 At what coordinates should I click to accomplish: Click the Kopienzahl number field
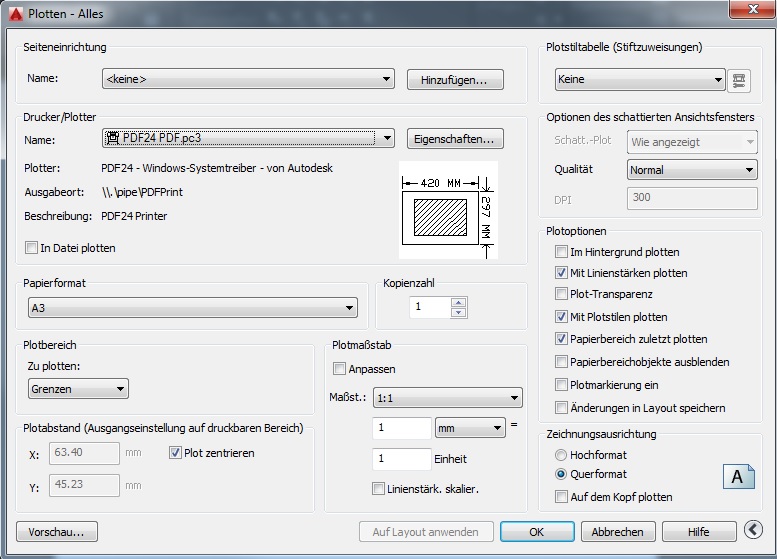click(x=430, y=307)
